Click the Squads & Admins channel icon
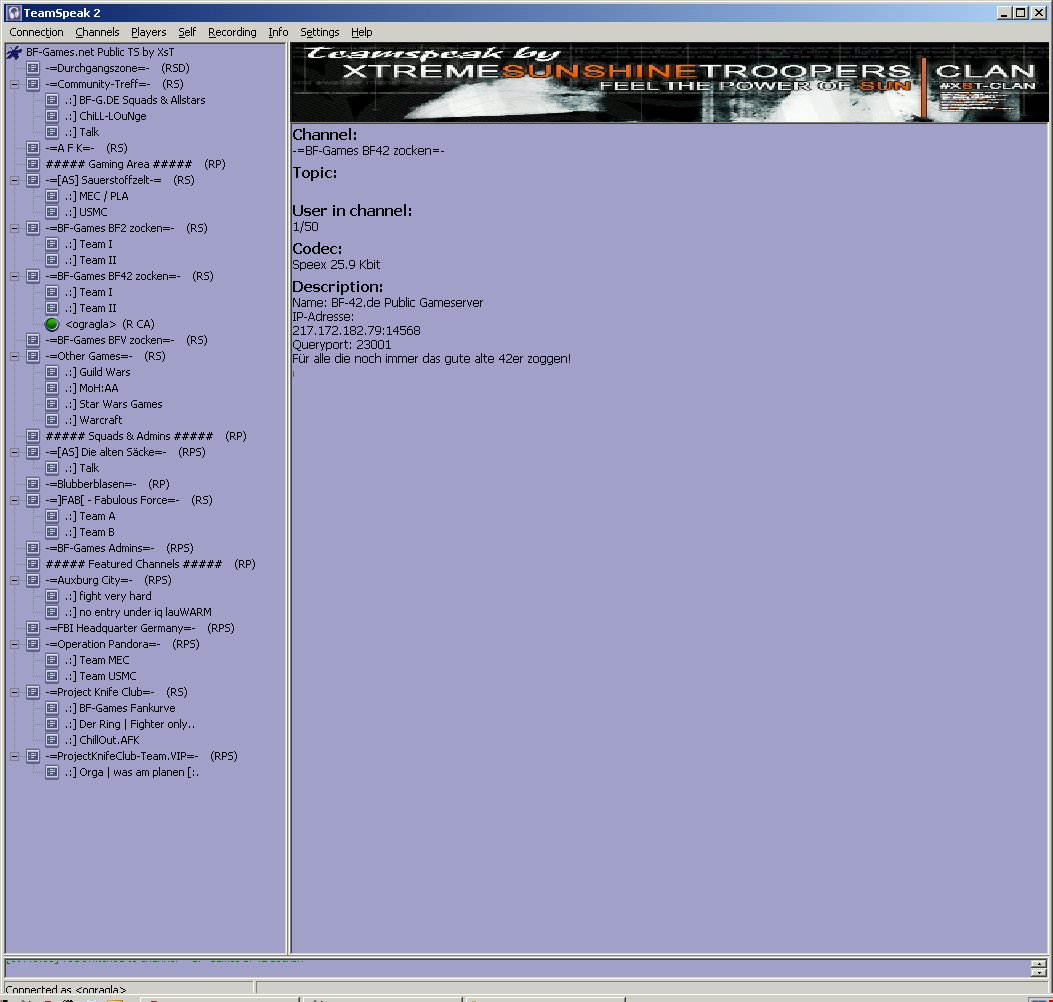 (33, 436)
